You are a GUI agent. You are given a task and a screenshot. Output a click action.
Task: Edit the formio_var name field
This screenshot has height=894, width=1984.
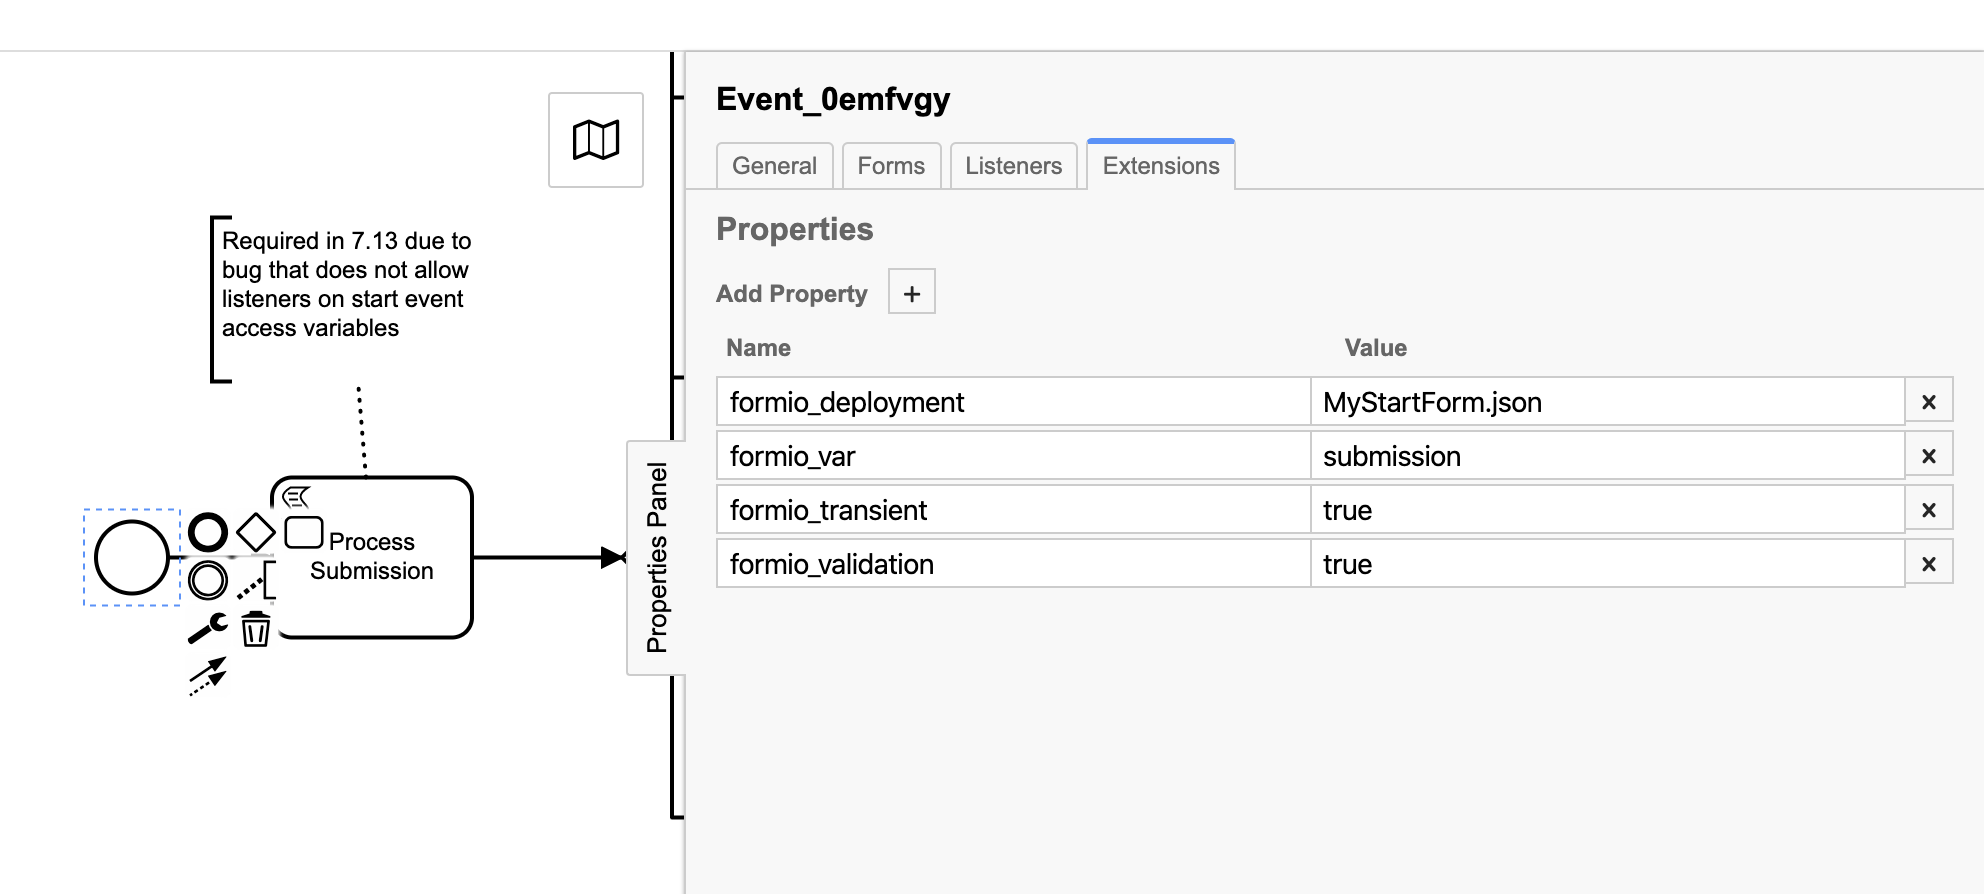[1013, 456]
